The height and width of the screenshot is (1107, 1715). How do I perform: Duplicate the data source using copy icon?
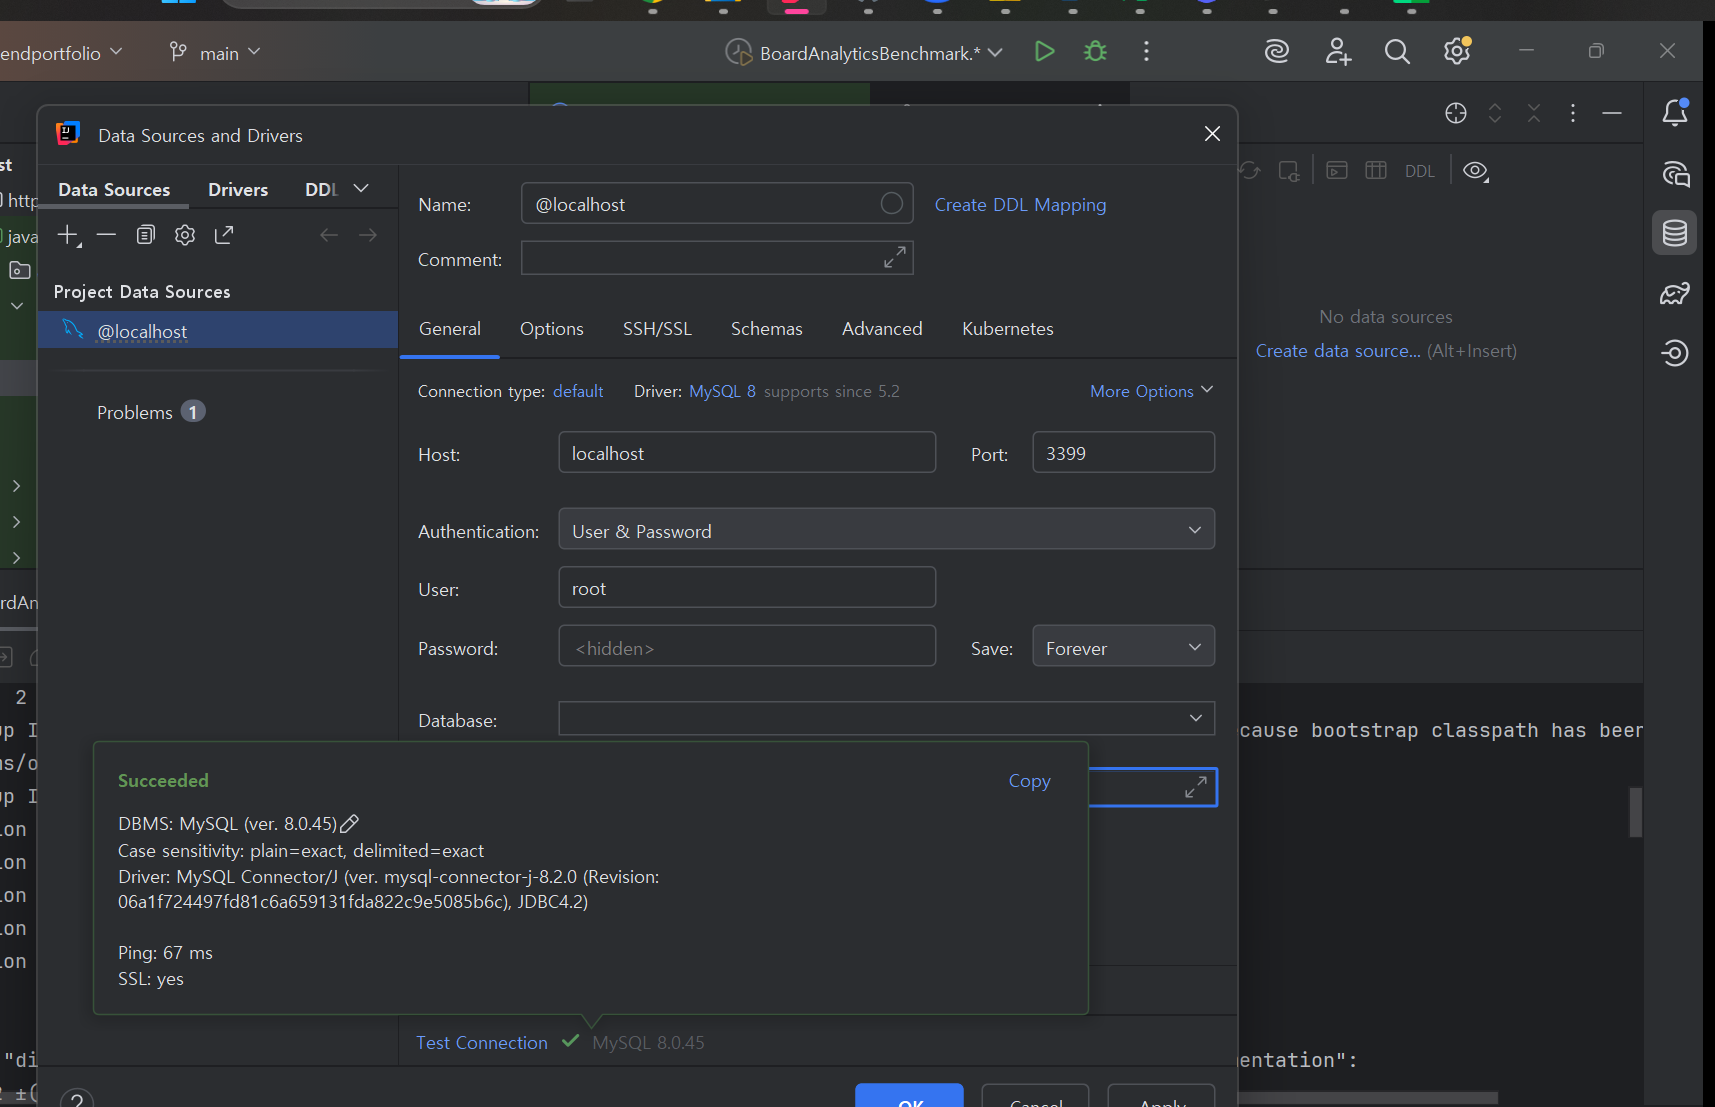click(146, 235)
